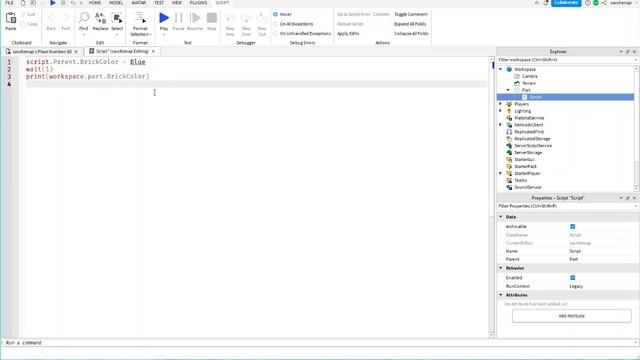Select Camera in the Explorer tree
This screenshot has height=360, width=640.
click(529, 76)
